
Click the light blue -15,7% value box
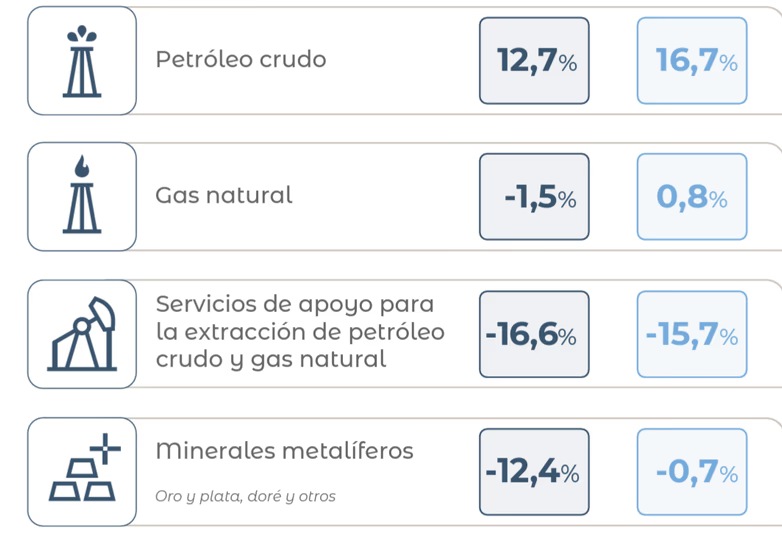(x=692, y=334)
